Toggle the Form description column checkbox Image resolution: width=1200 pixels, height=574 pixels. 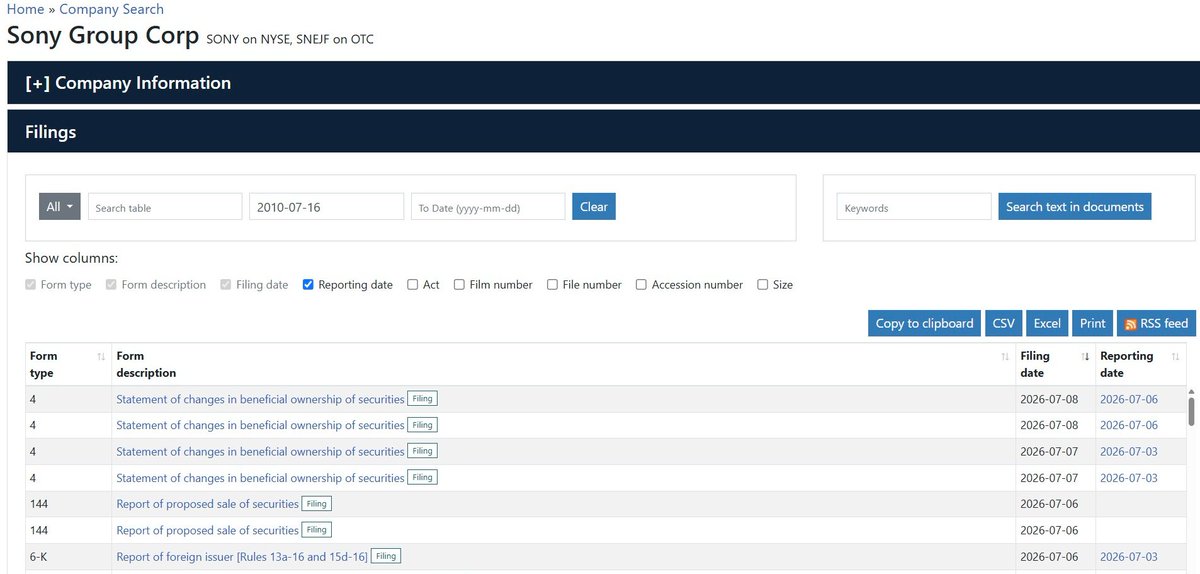coord(111,285)
